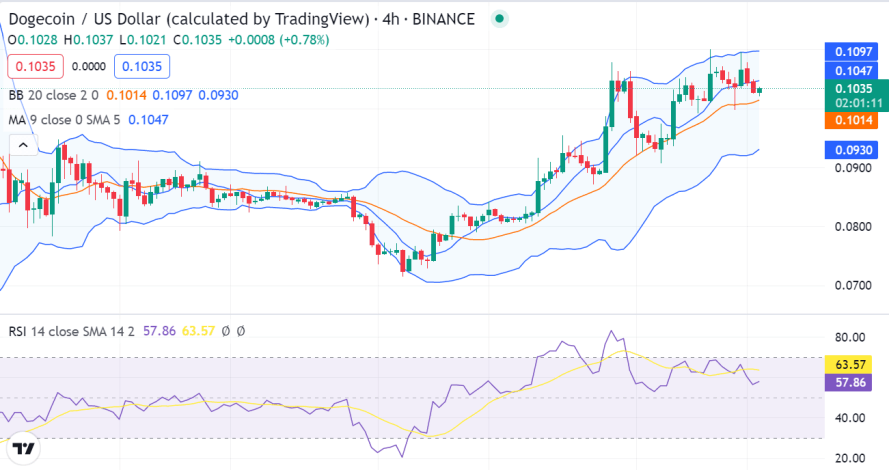
Task: Click the green market status dot
Action: [x=499, y=19]
